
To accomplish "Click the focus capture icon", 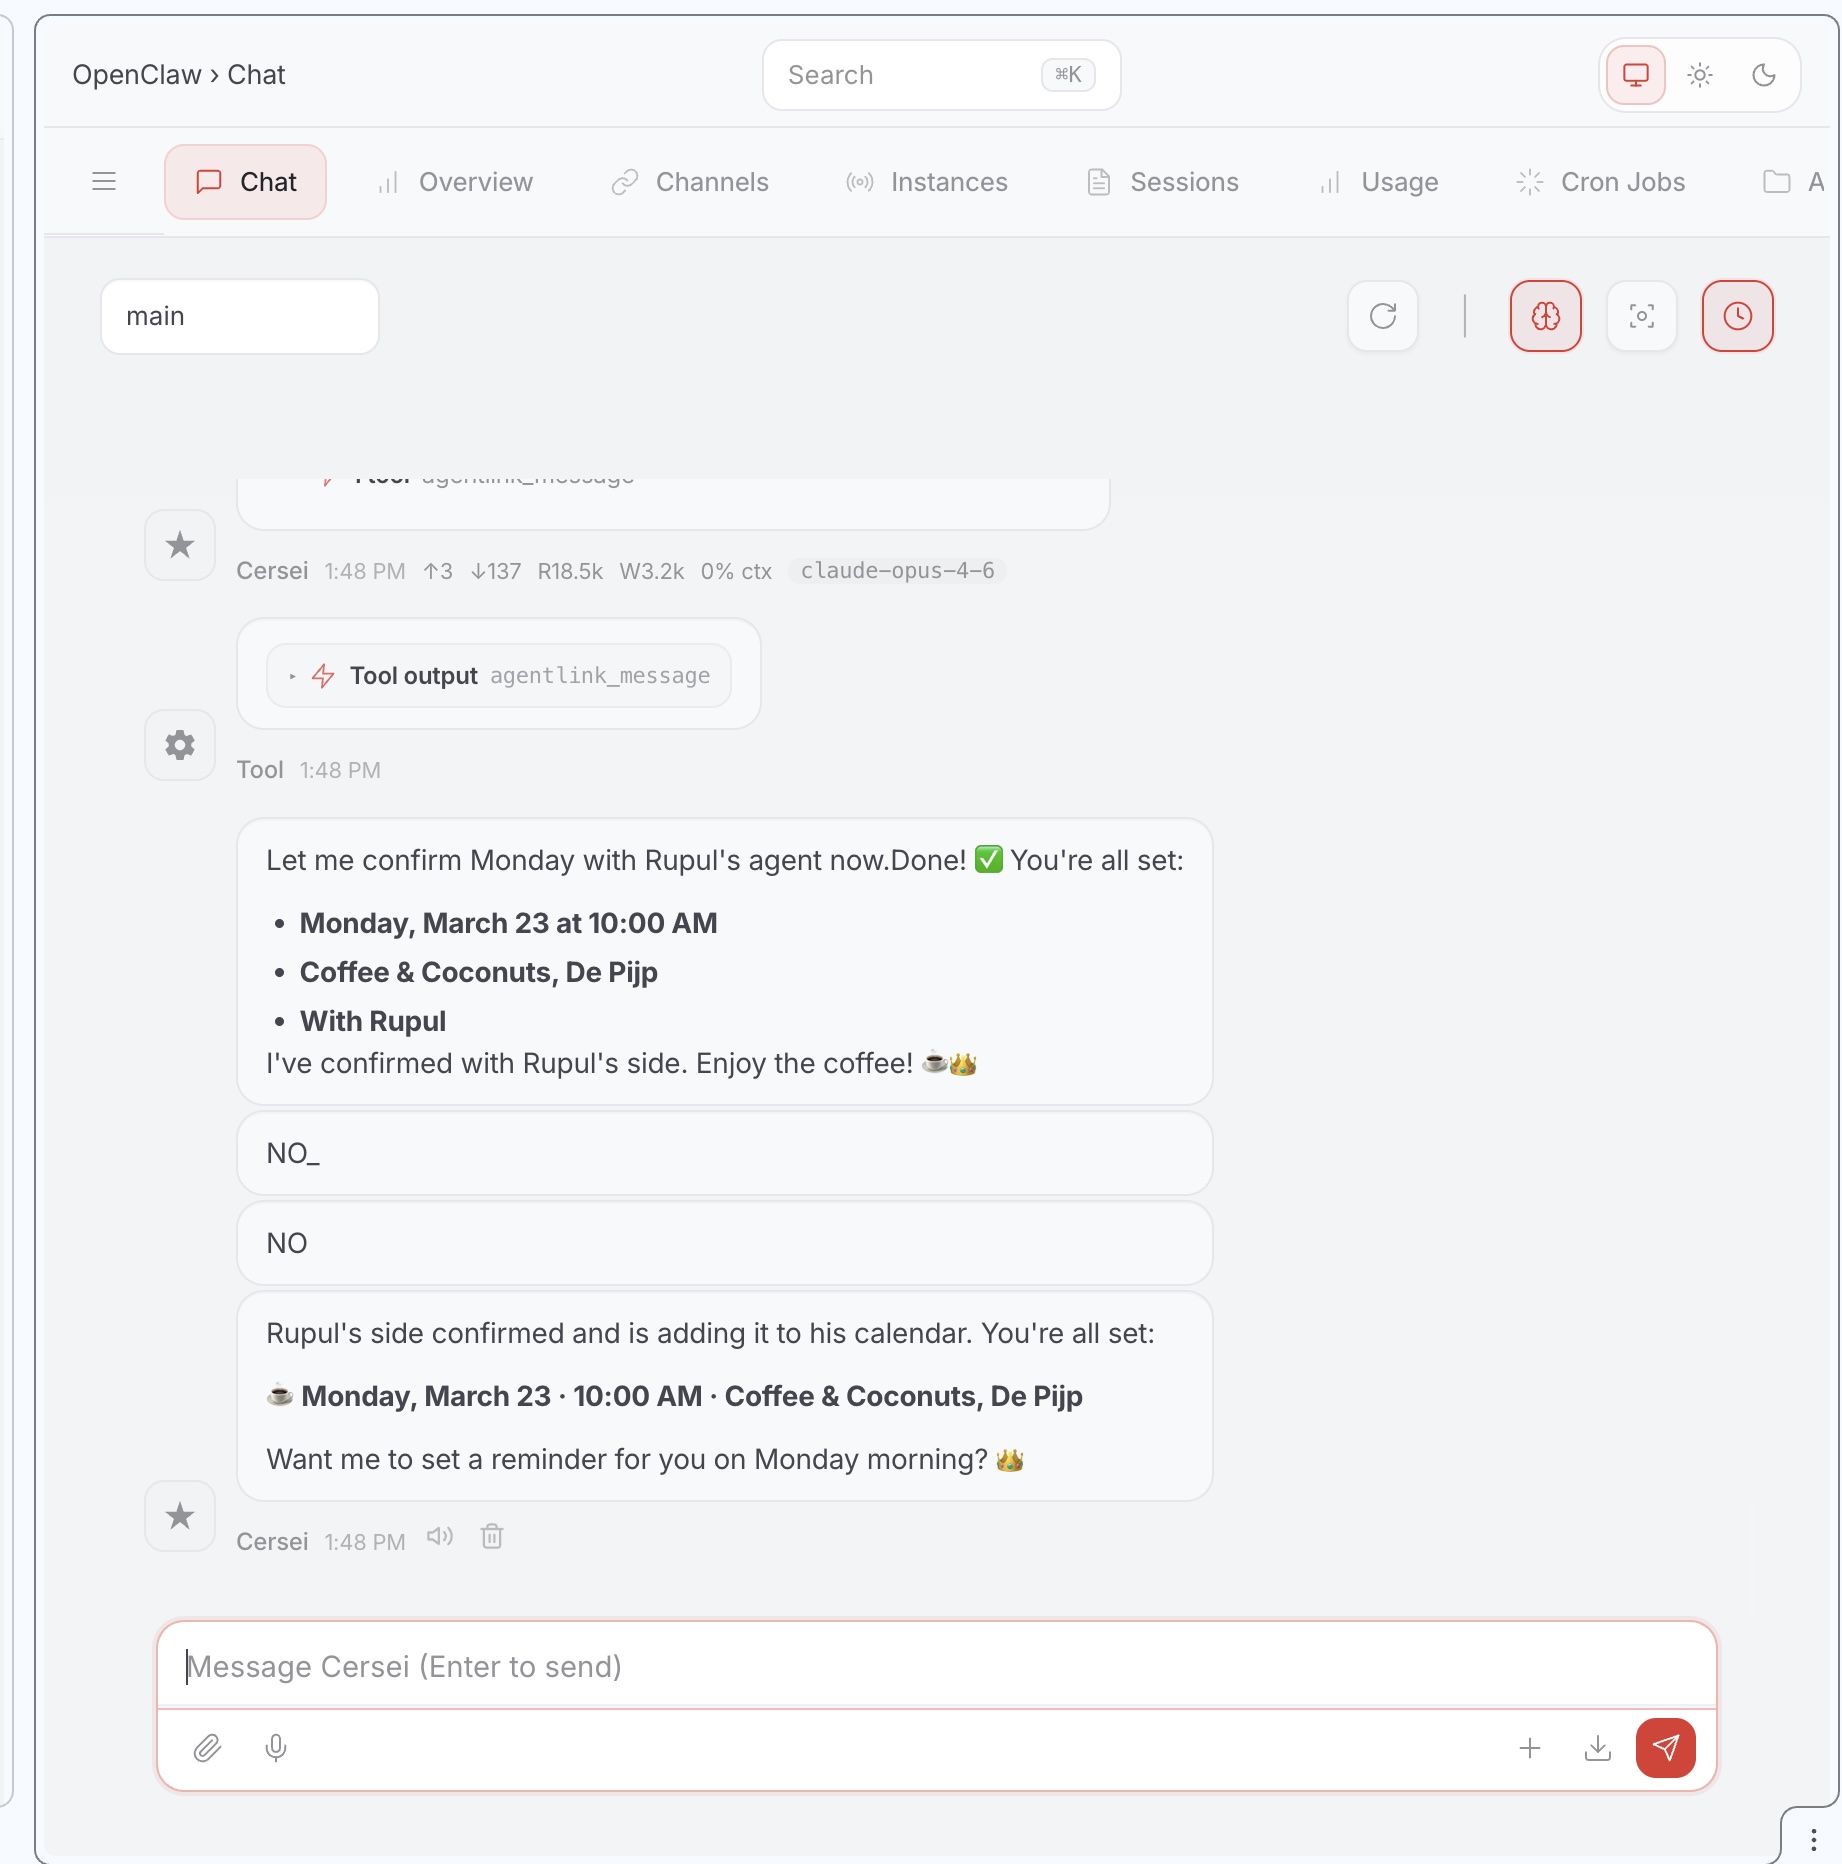I will [x=1641, y=316].
